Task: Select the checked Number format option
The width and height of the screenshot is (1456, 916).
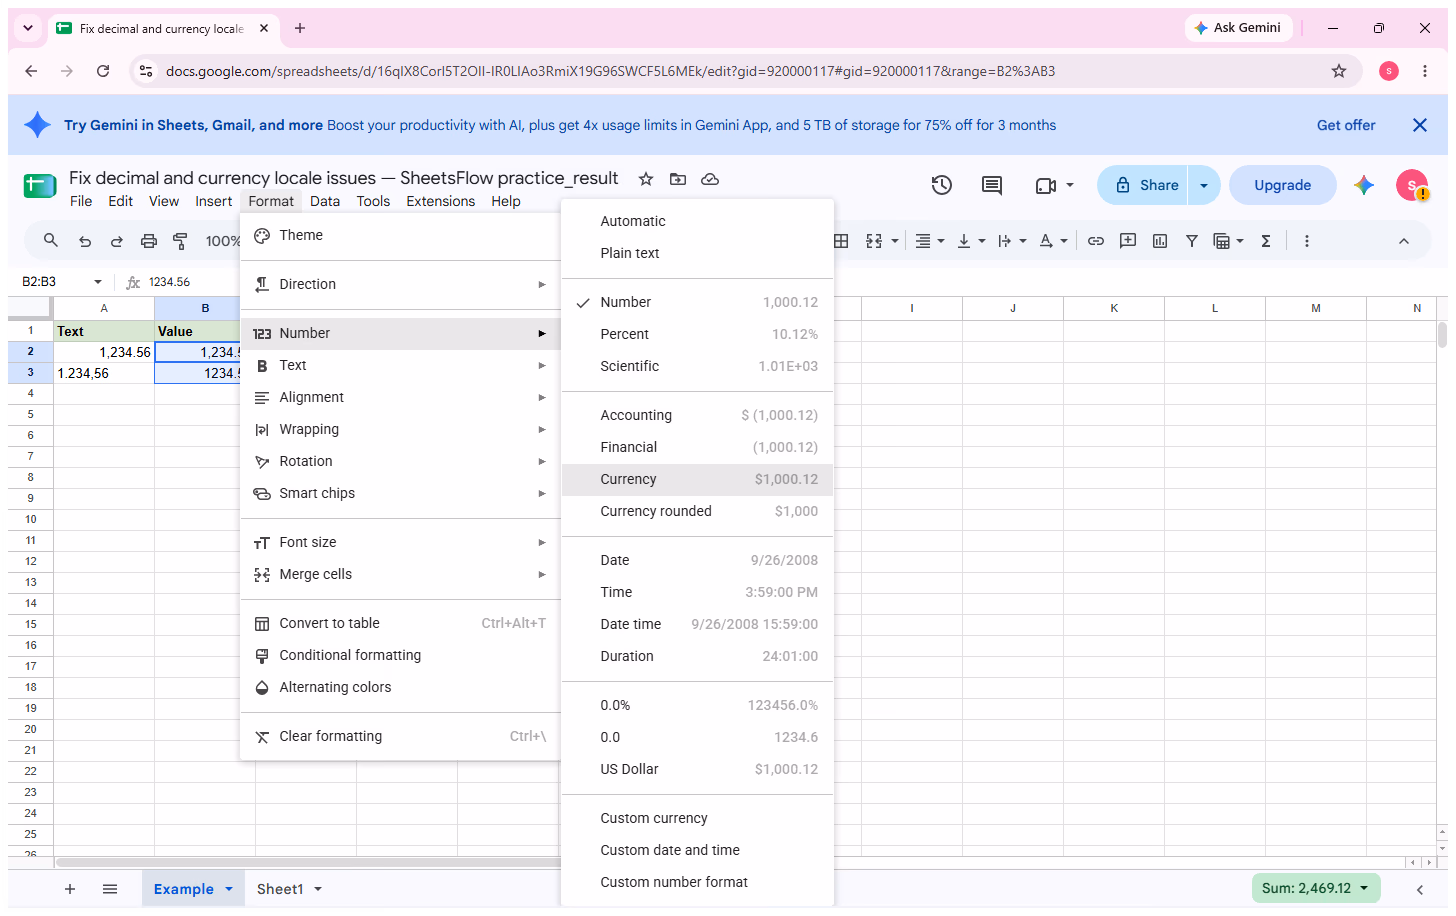Action: (697, 302)
